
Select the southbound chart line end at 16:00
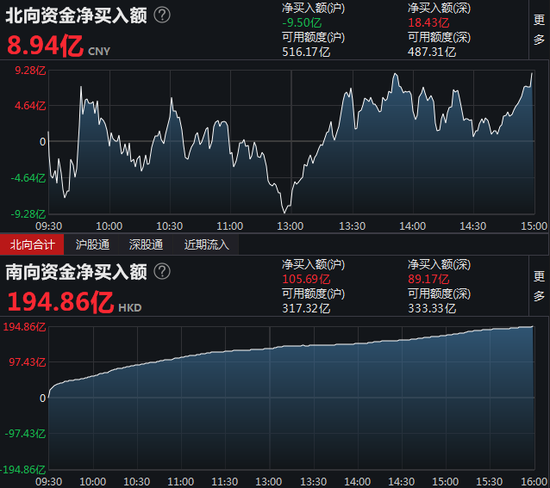[x=532, y=327]
